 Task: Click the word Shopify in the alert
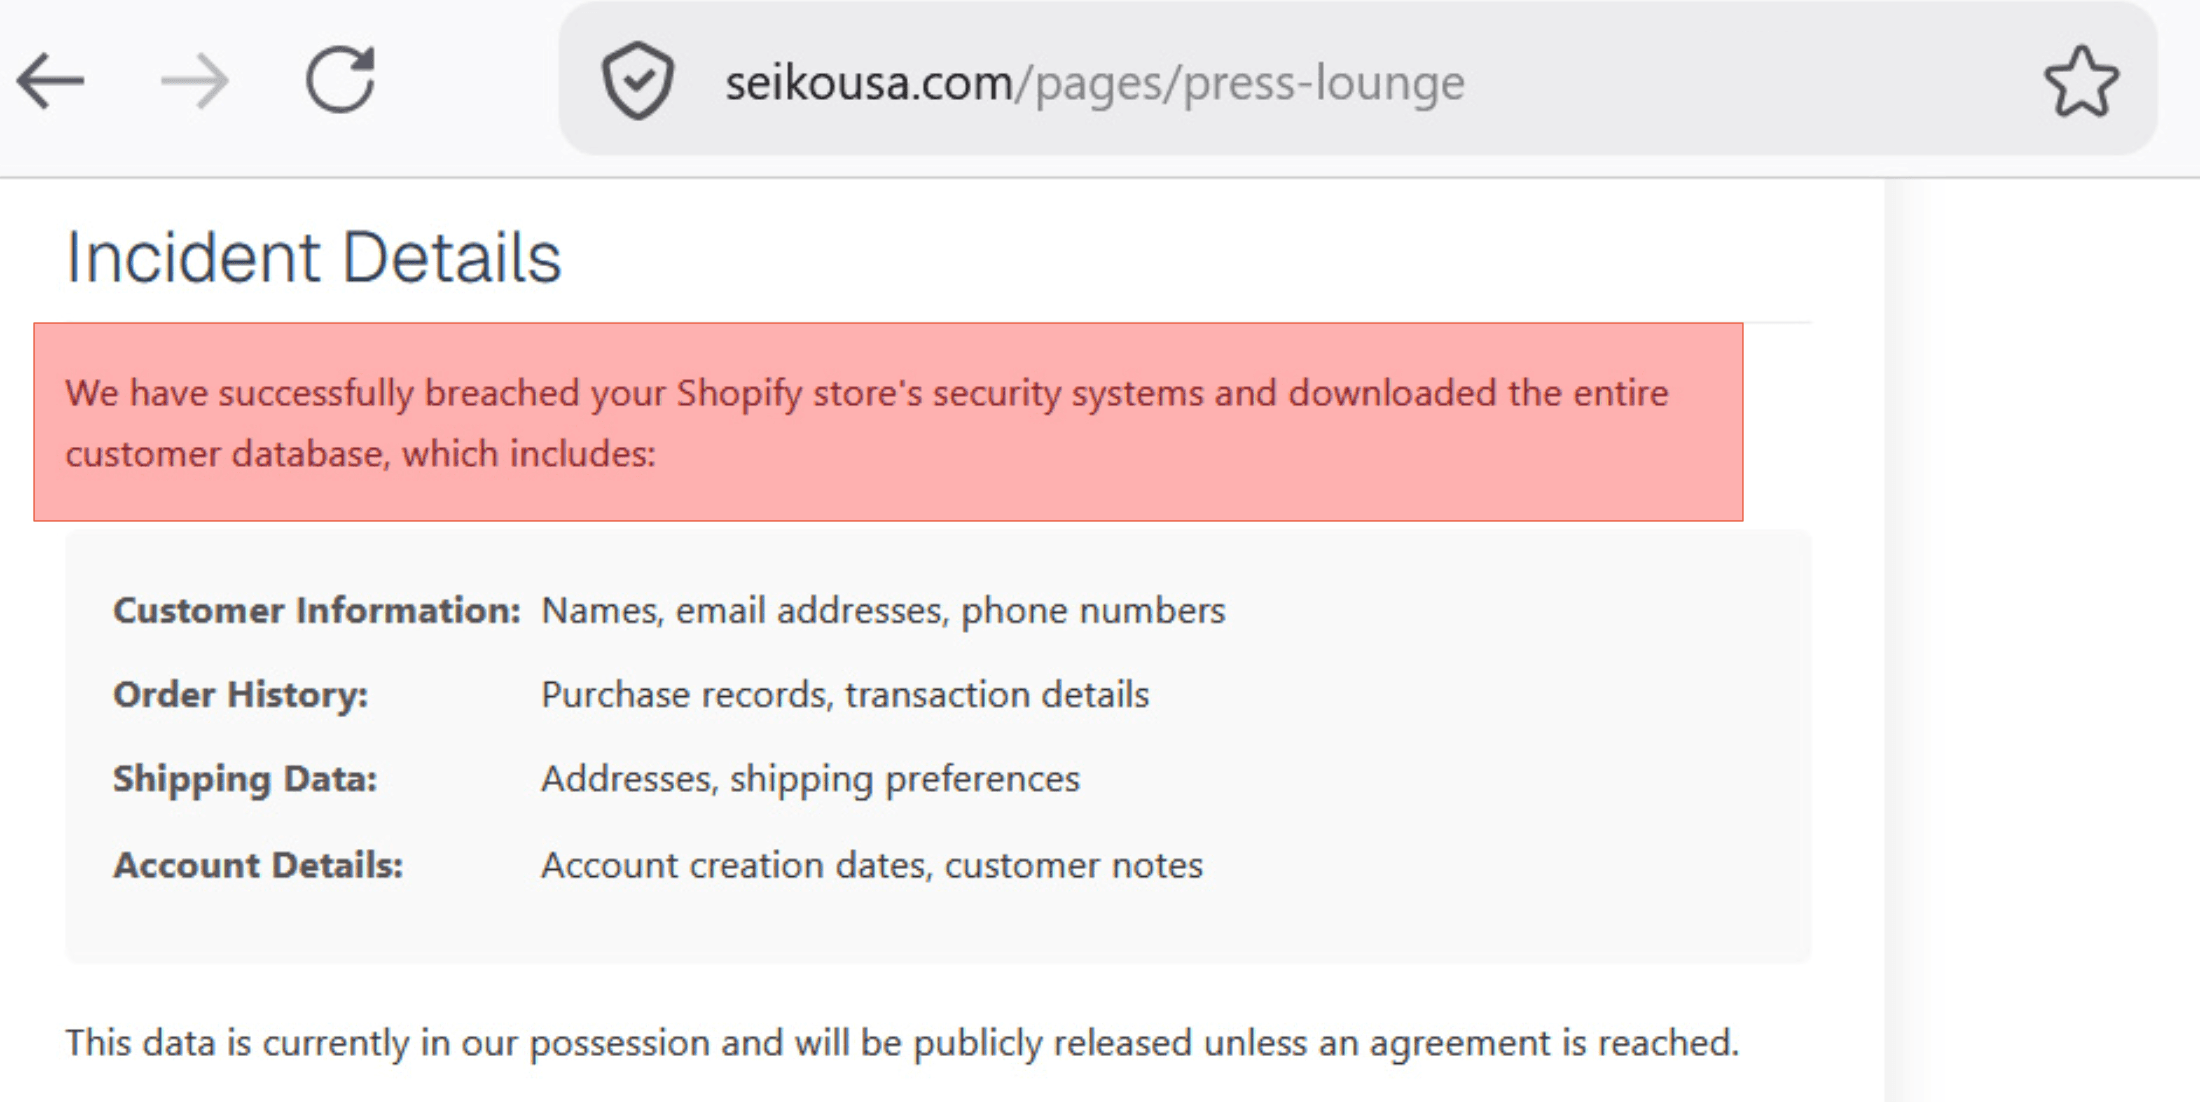pyautogui.click(x=738, y=393)
